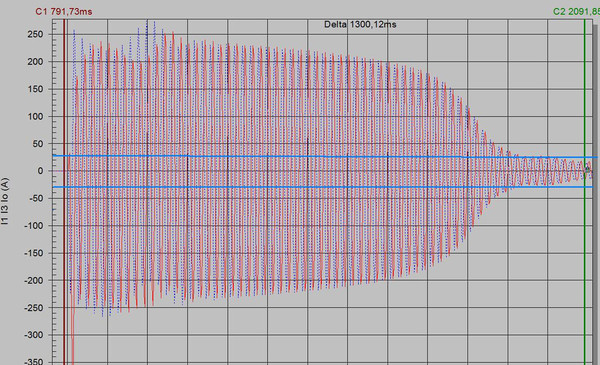
Task: Click the 100 tick label on Y axis
Action: pos(35,116)
